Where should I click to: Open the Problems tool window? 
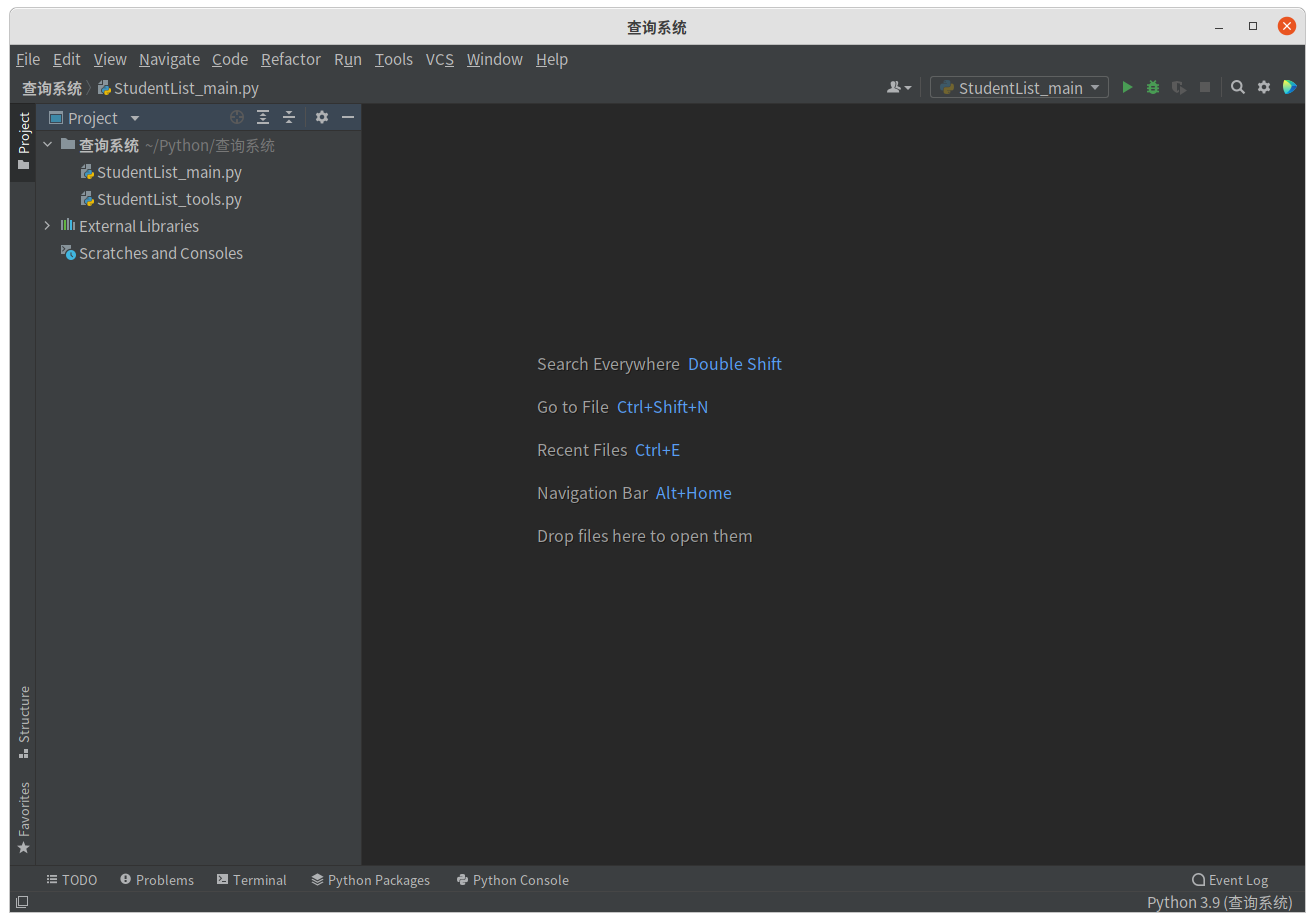[157, 880]
